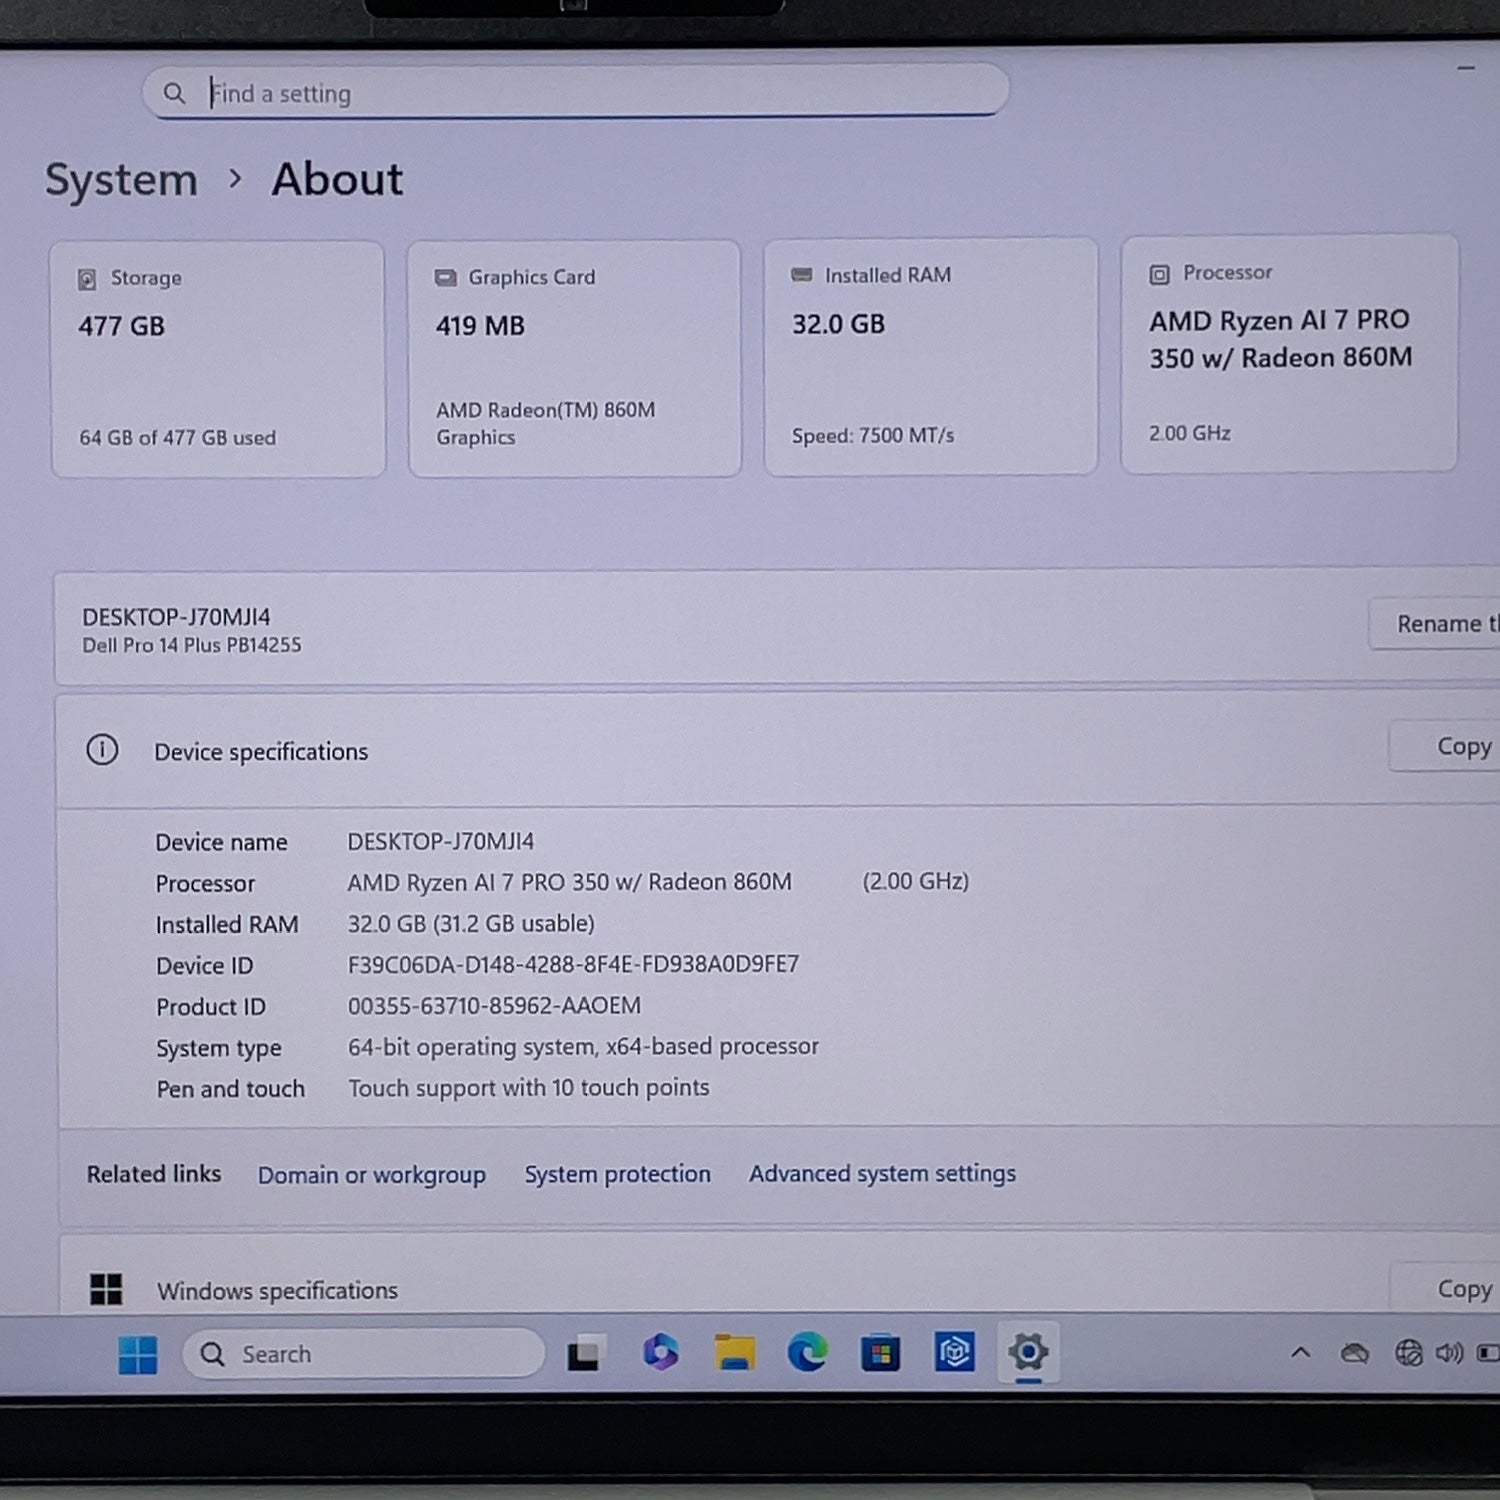Click the Settings gear in the taskbar
Viewport: 1500px width, 1500px height.
pyautogui.click(x=1028, y=1352)
